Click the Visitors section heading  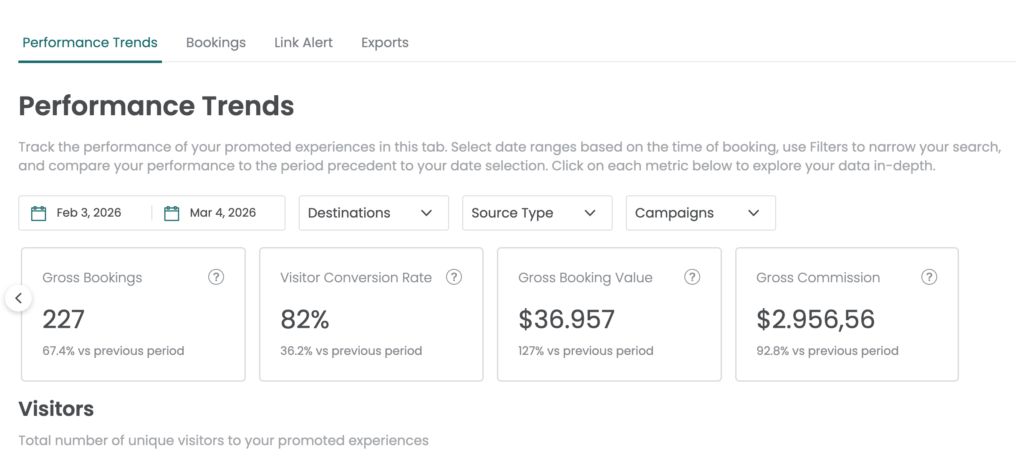click(56, 409)
